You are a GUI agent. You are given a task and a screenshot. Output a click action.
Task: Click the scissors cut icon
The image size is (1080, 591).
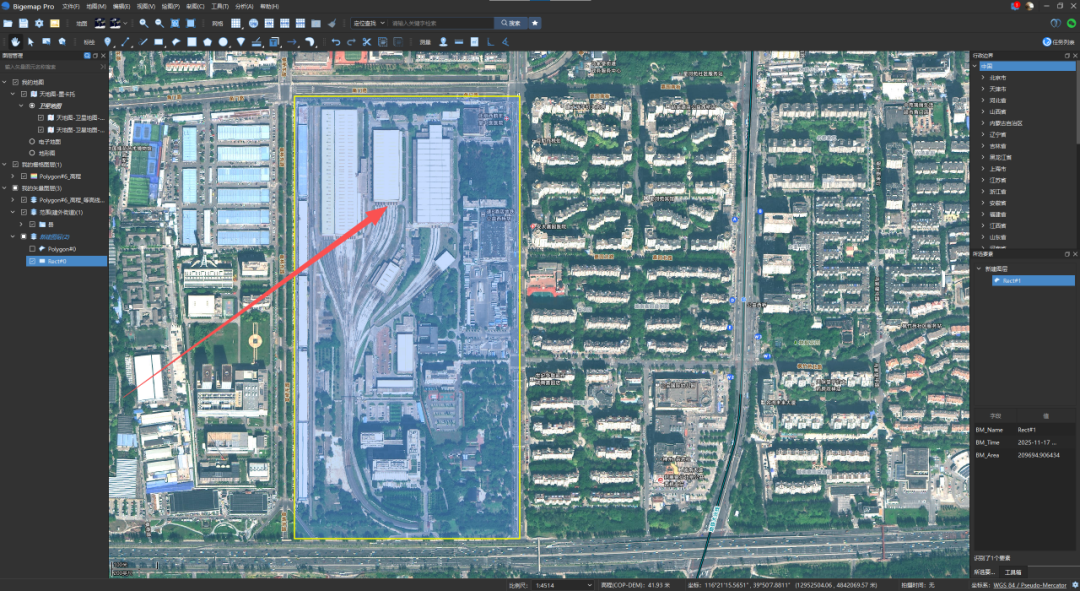[366, 42]
